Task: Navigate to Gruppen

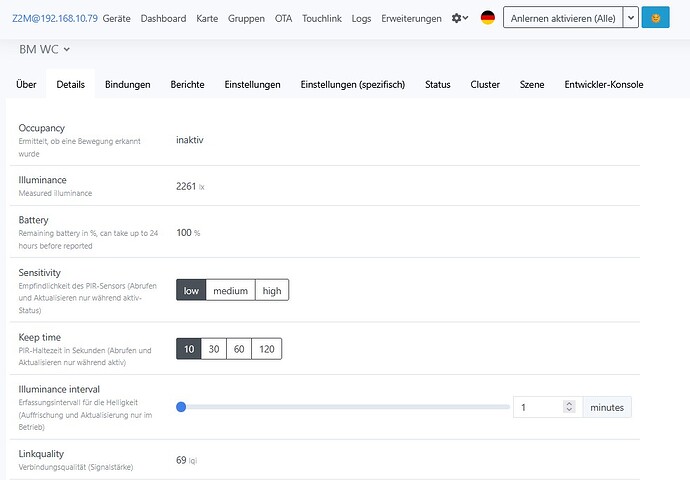Action: pyautogui.click(x=246, y=18)
